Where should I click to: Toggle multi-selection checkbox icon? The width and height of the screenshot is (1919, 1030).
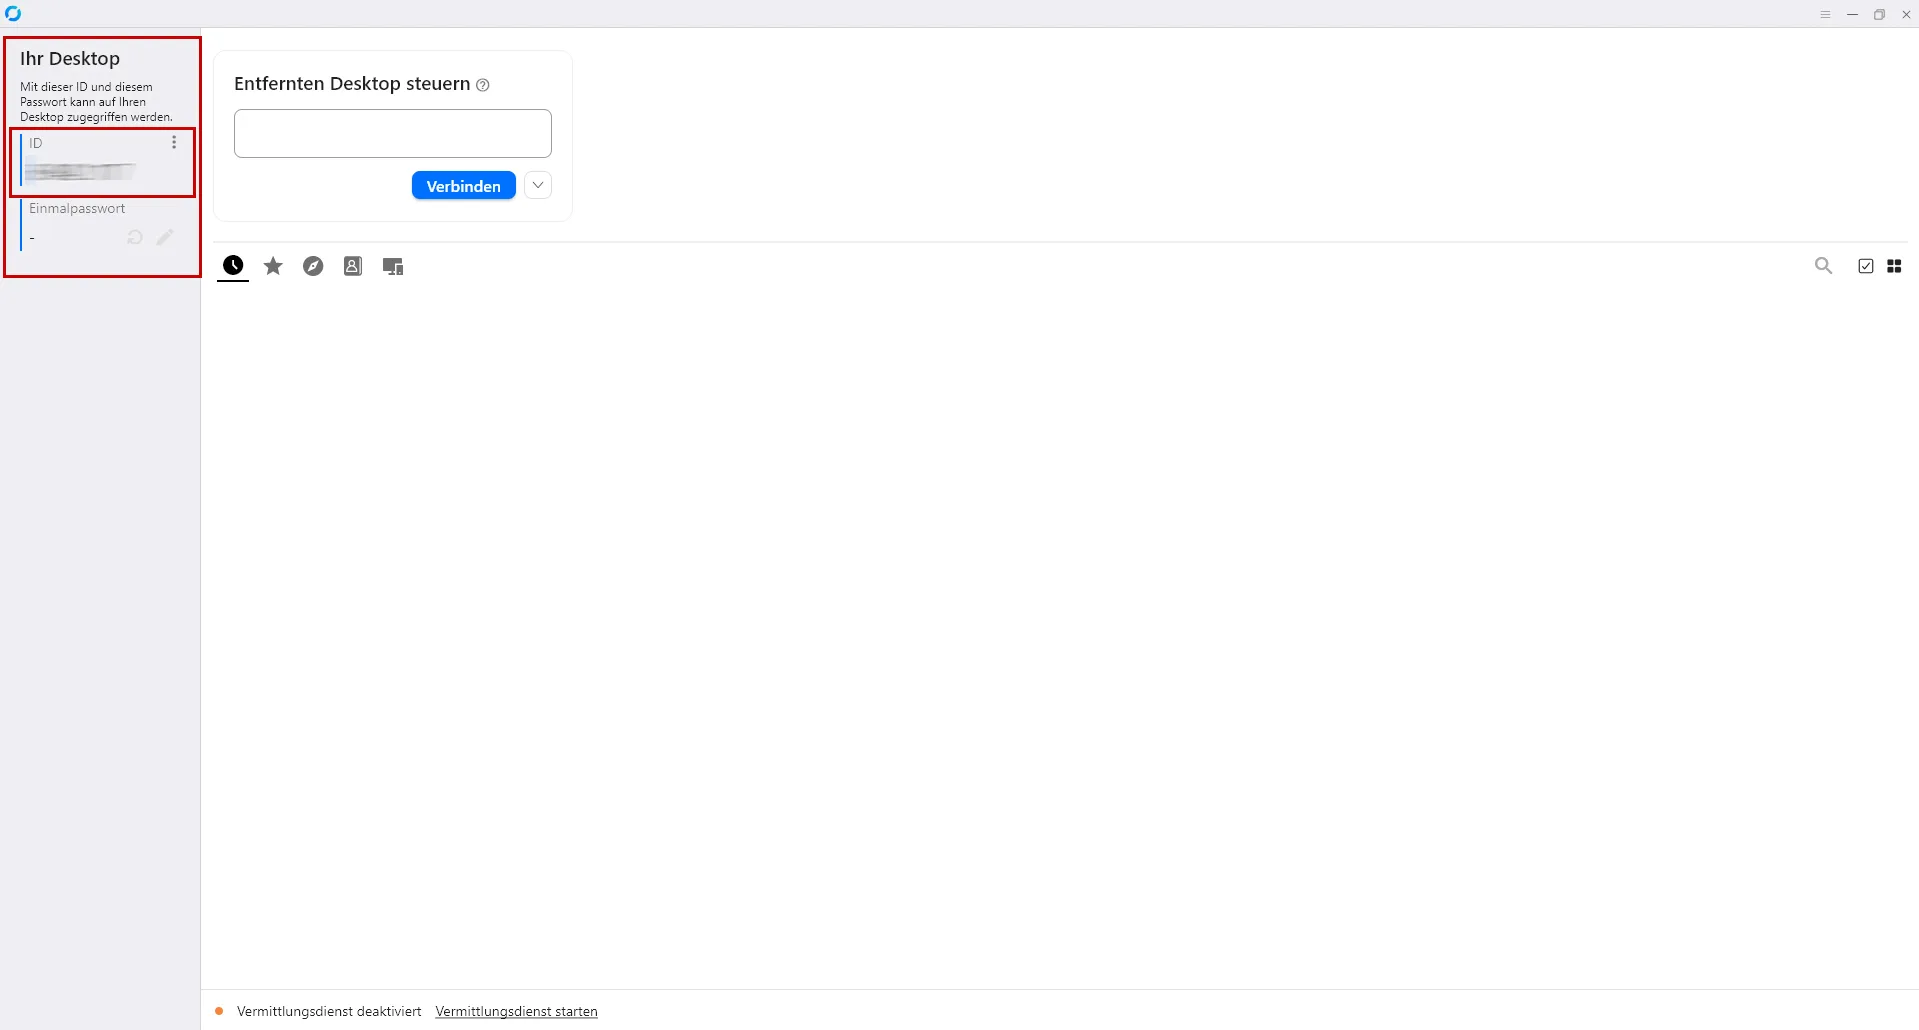(x=1865, y=266)
